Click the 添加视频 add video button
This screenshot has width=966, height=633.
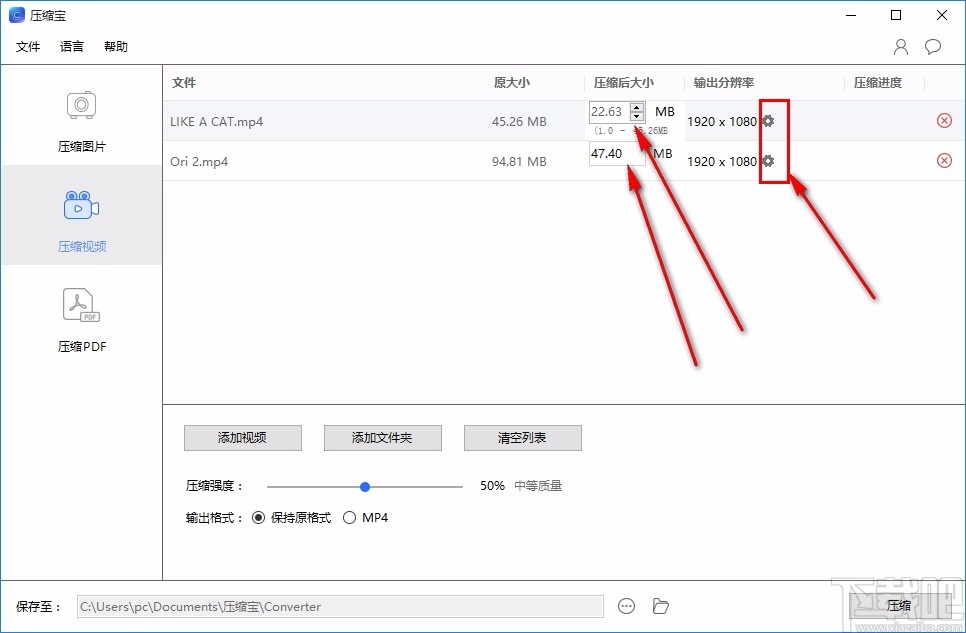click(x=242, y=437)
